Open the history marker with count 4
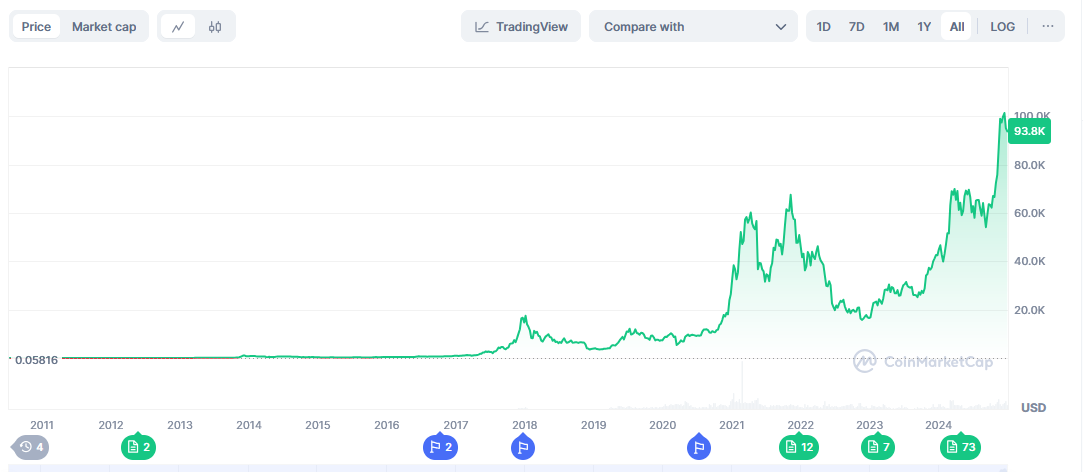This screenshot has height=472, width=1083. (32, 447)
